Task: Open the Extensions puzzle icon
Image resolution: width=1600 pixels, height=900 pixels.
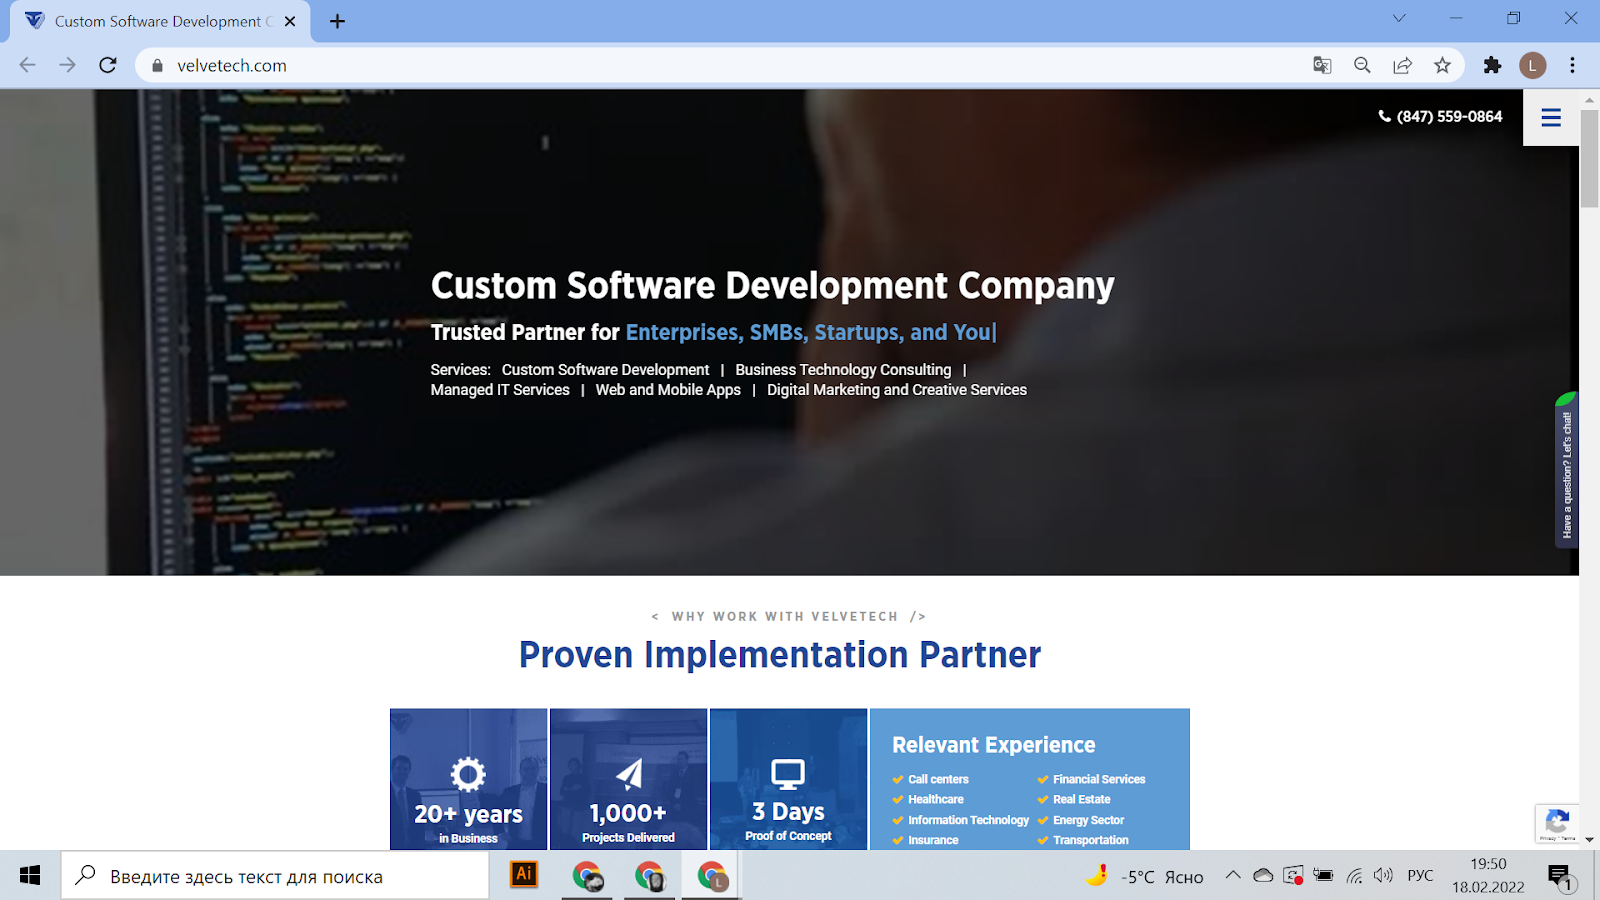Action: (1492, 65)
